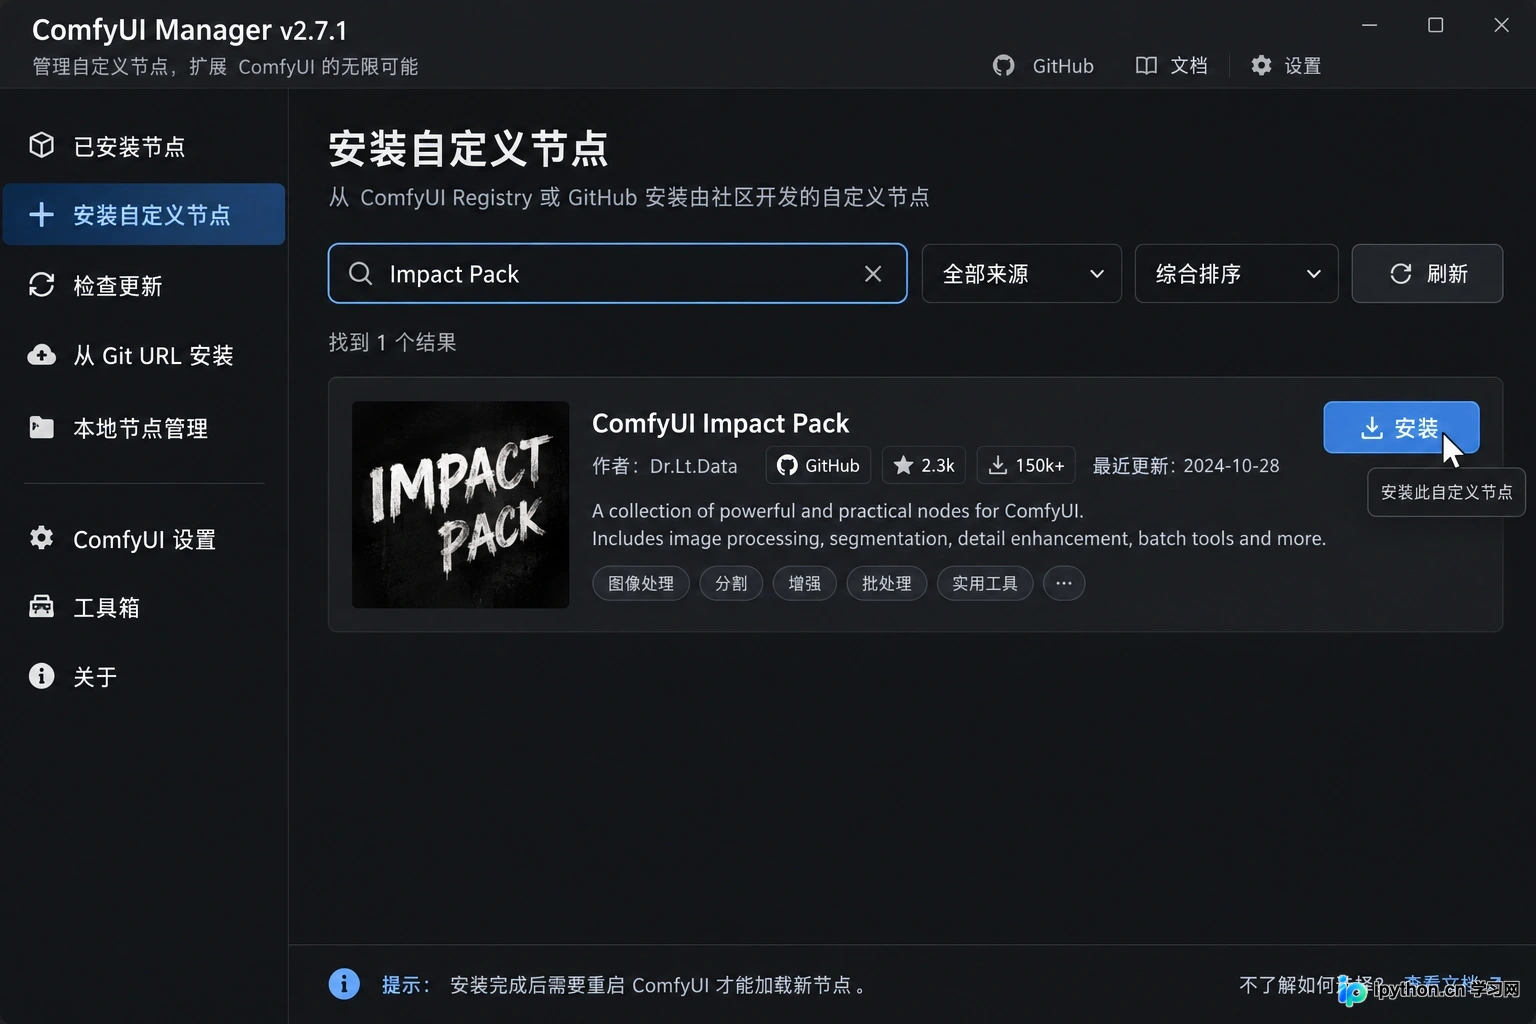Screen dimensions: 1536x1024
Task: Expand more tags with the ellipsis button
Action: pyautogui.click(x=1064, y=583)
